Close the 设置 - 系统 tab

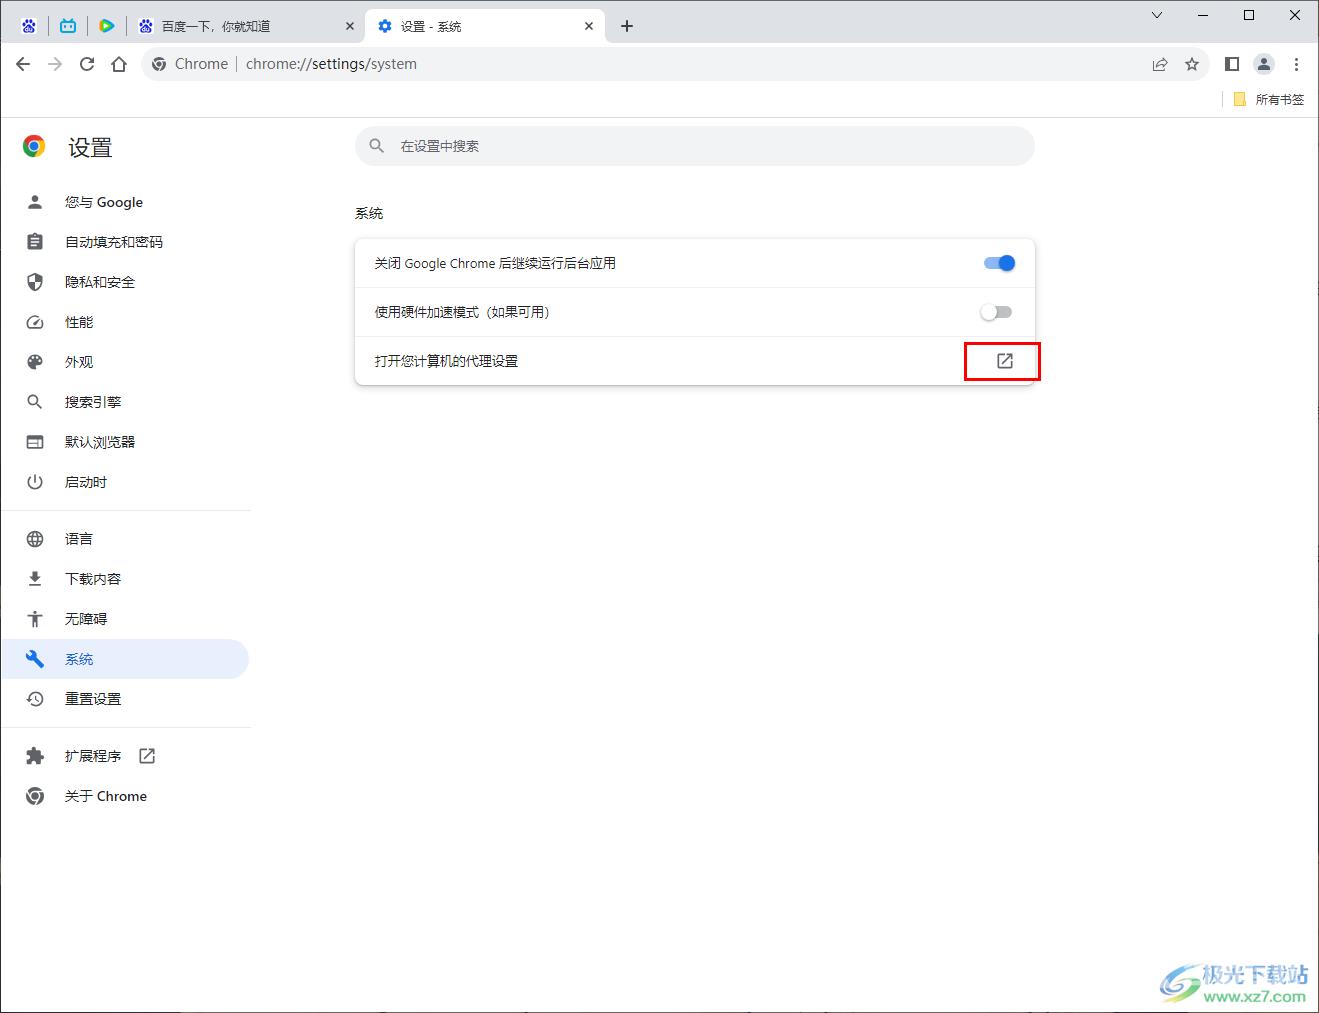(x=590, y=26)
